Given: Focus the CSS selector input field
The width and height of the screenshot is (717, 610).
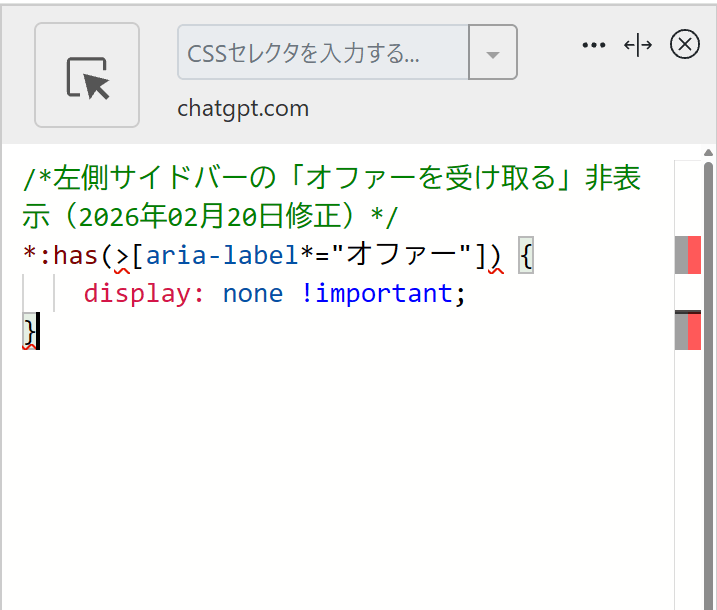Looking at the screenshot, I should coord(322,53).
